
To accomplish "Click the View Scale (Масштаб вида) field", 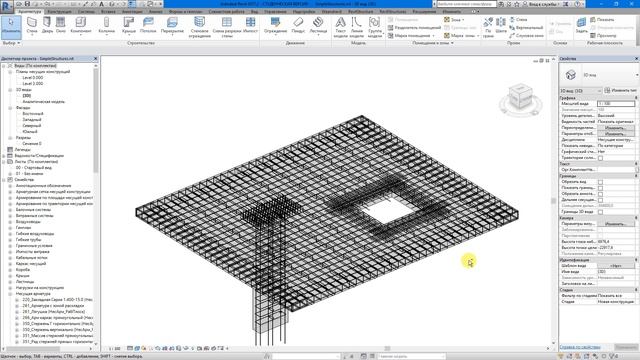I will pyautogui.click(x=616, y=104).
